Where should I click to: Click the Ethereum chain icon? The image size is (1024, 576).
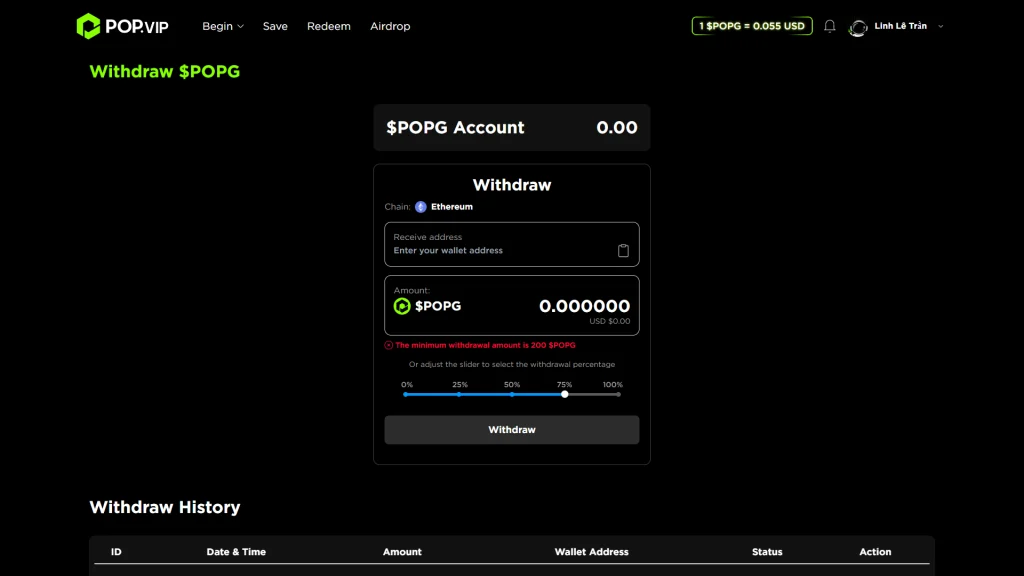(421, 207)
